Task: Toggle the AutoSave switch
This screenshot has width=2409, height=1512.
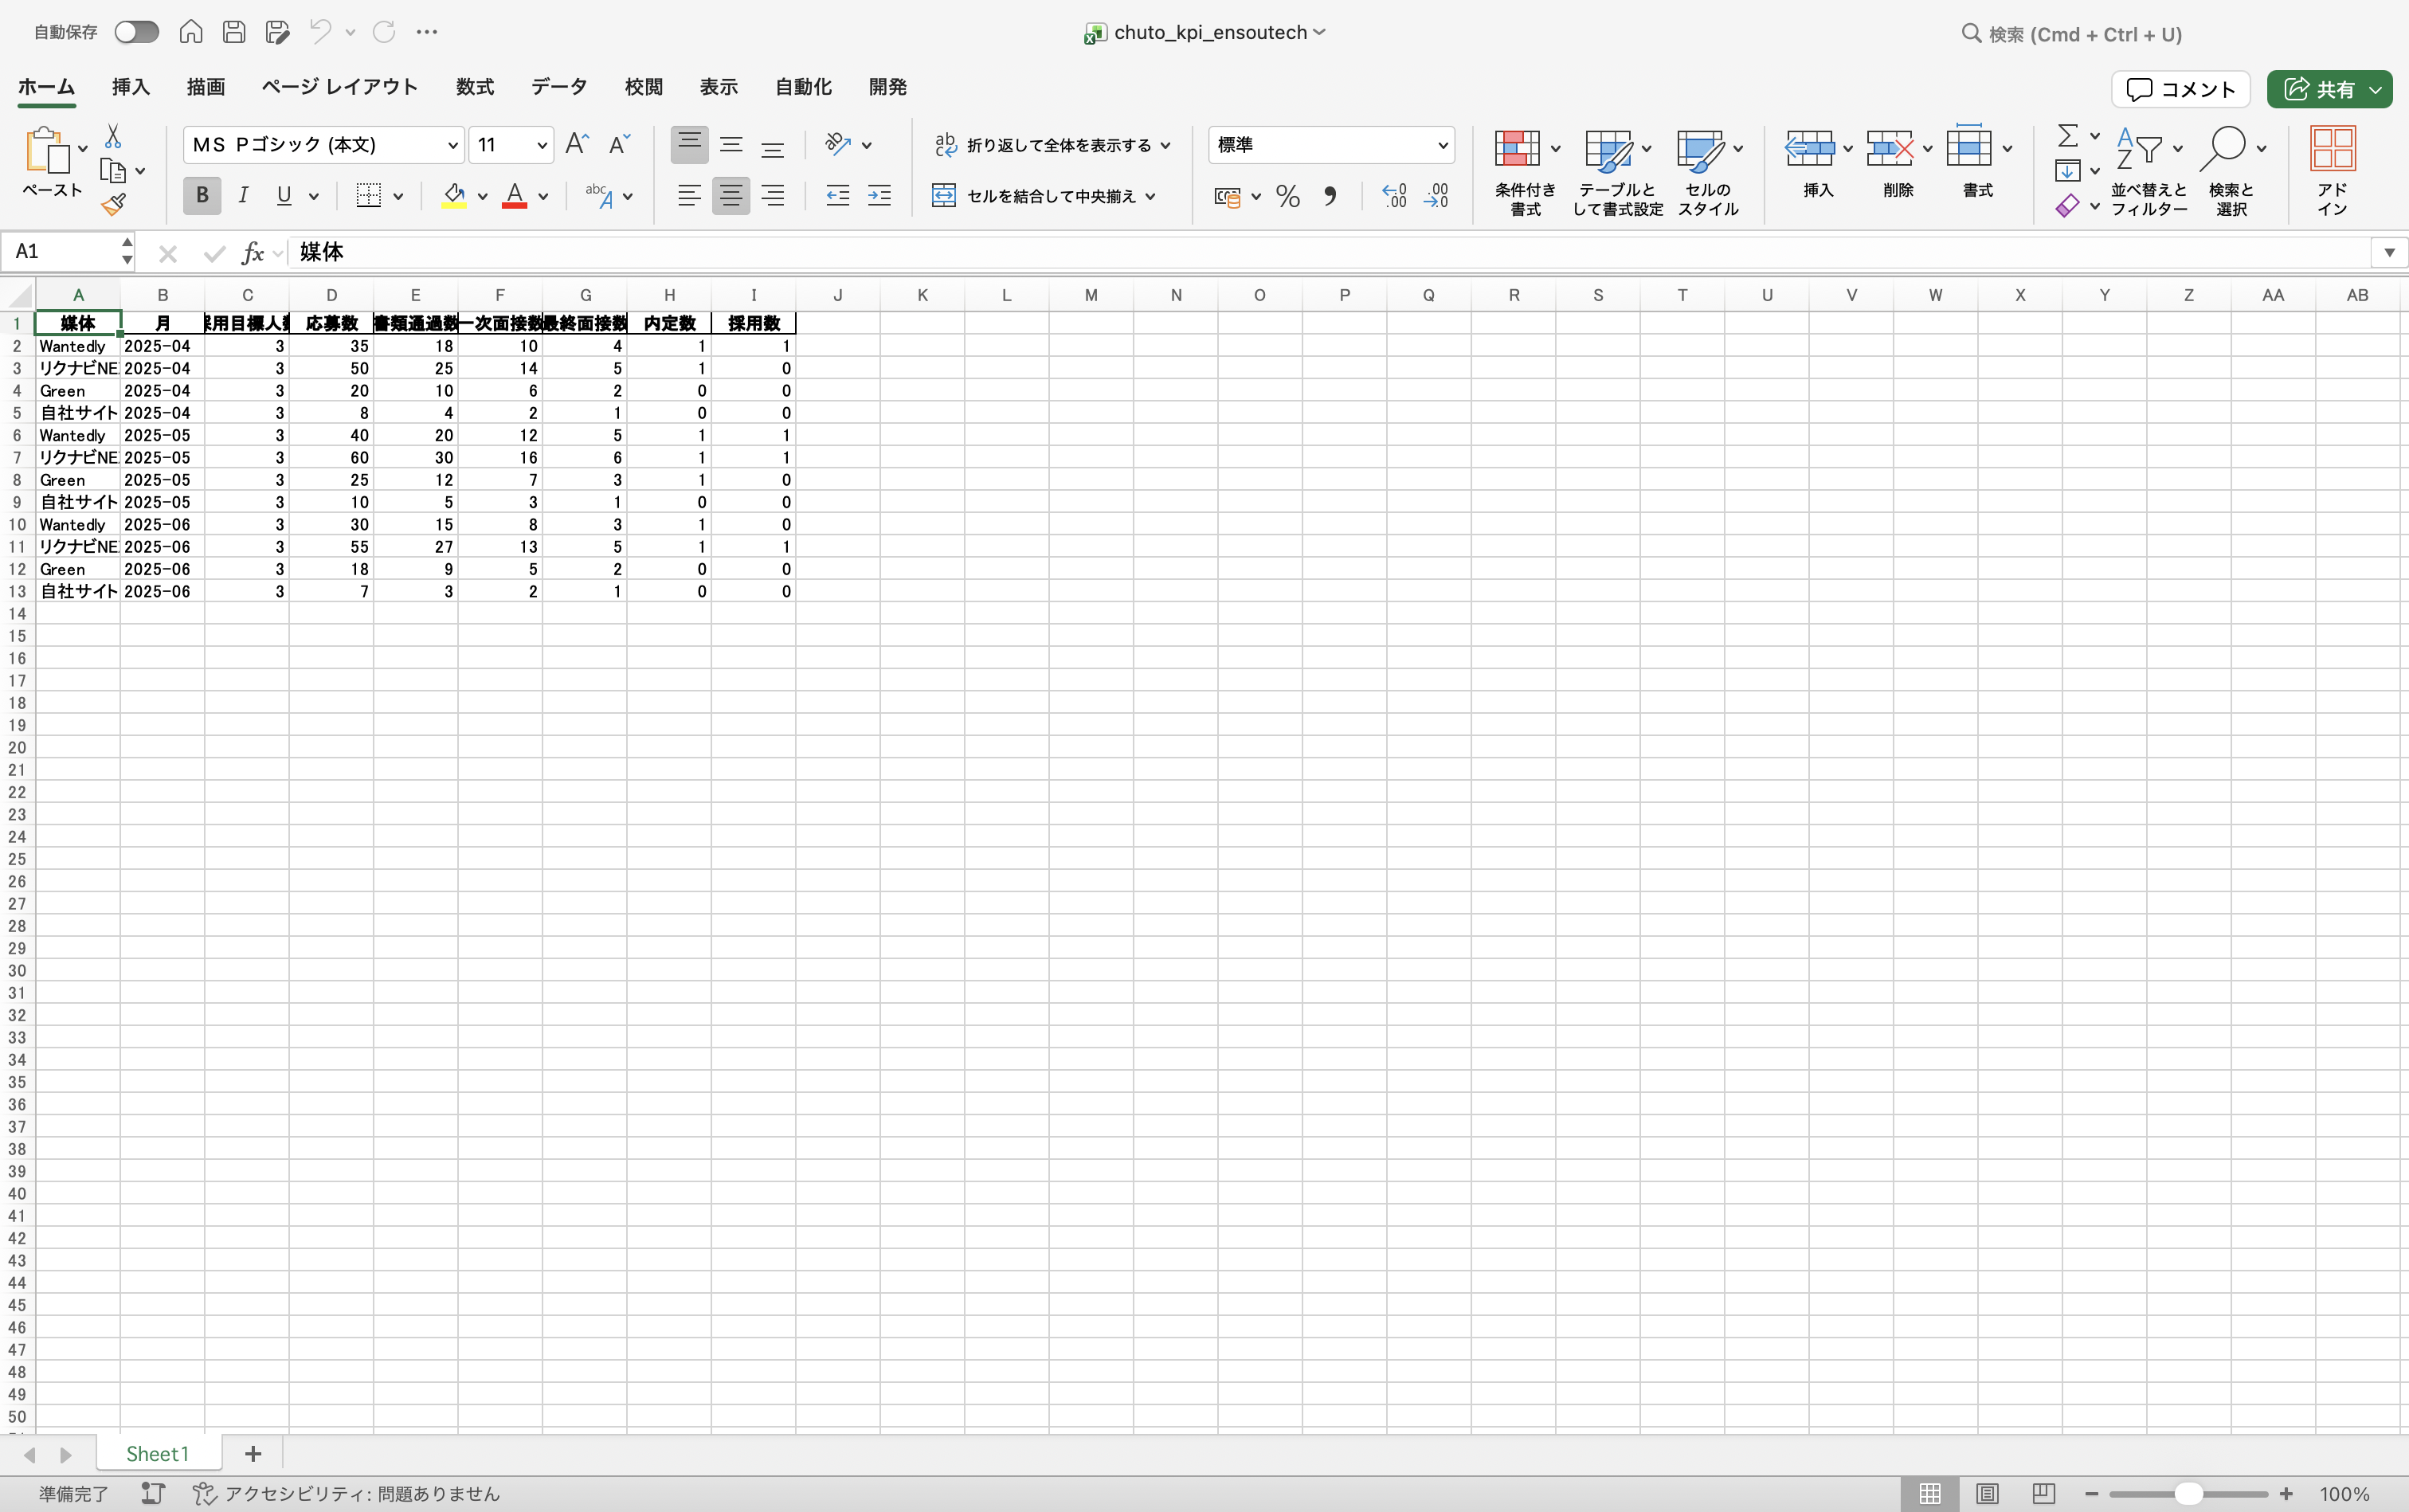Action: point(136,32)
